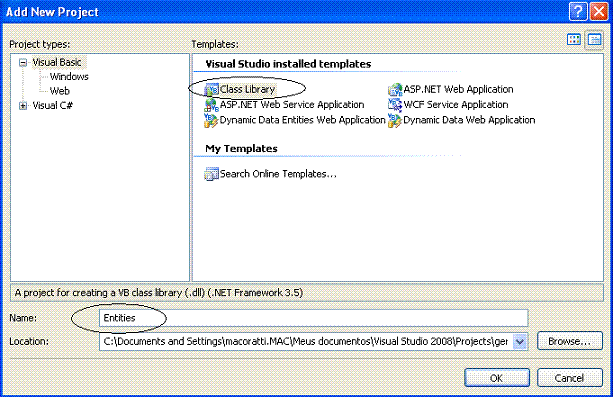This screenshot has height=397, width=613.
Task: Click the My Templates heading
Action: point(241,149)
